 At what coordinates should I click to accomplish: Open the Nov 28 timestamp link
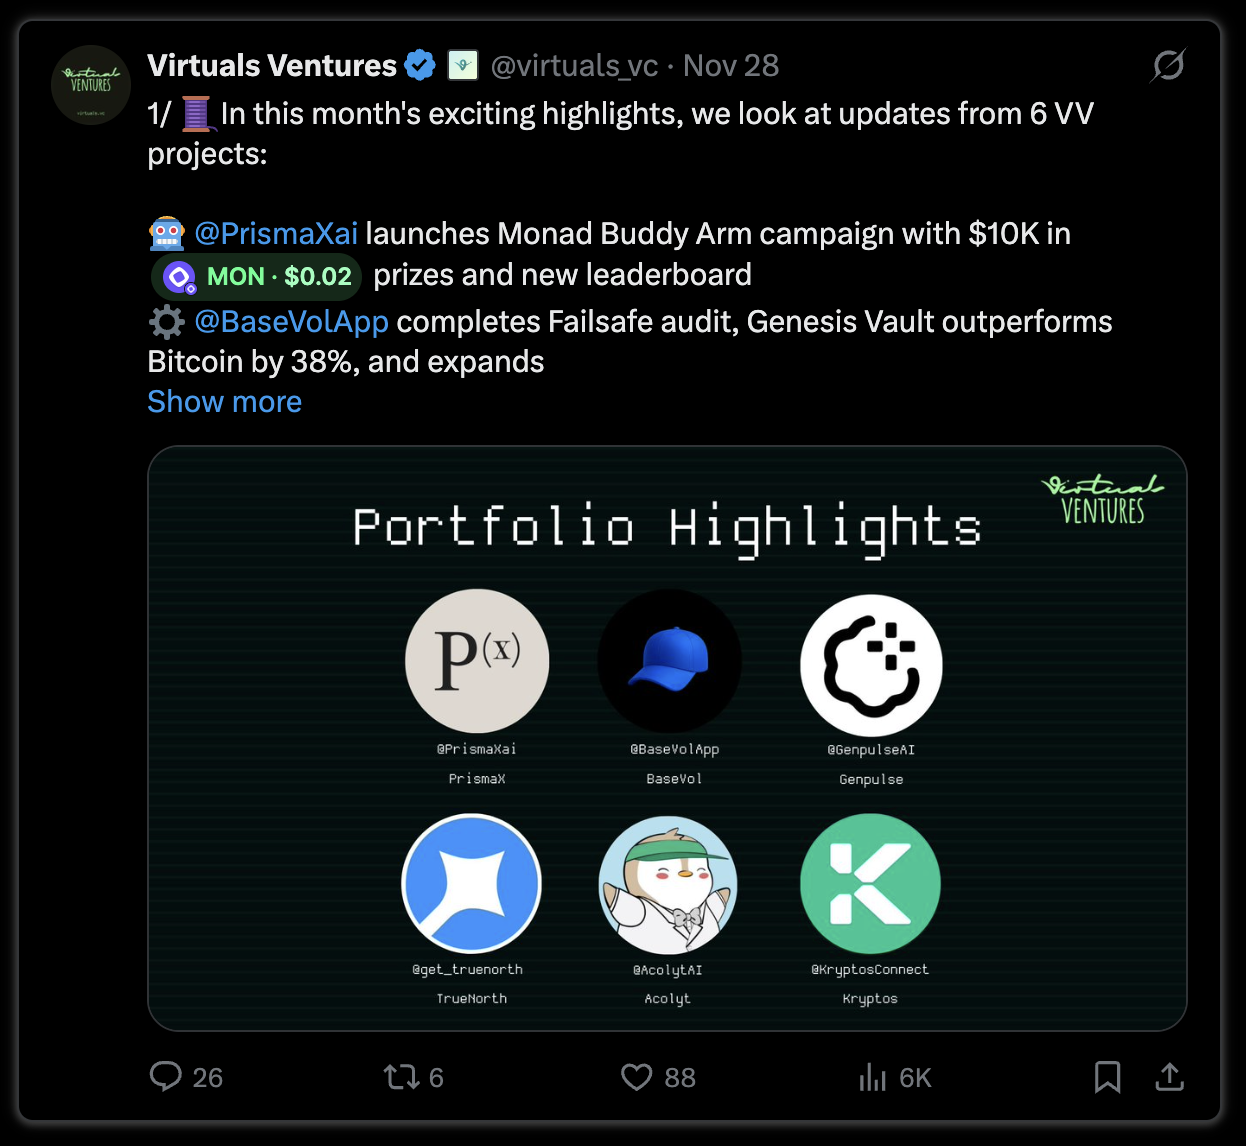tap(731, 66)
